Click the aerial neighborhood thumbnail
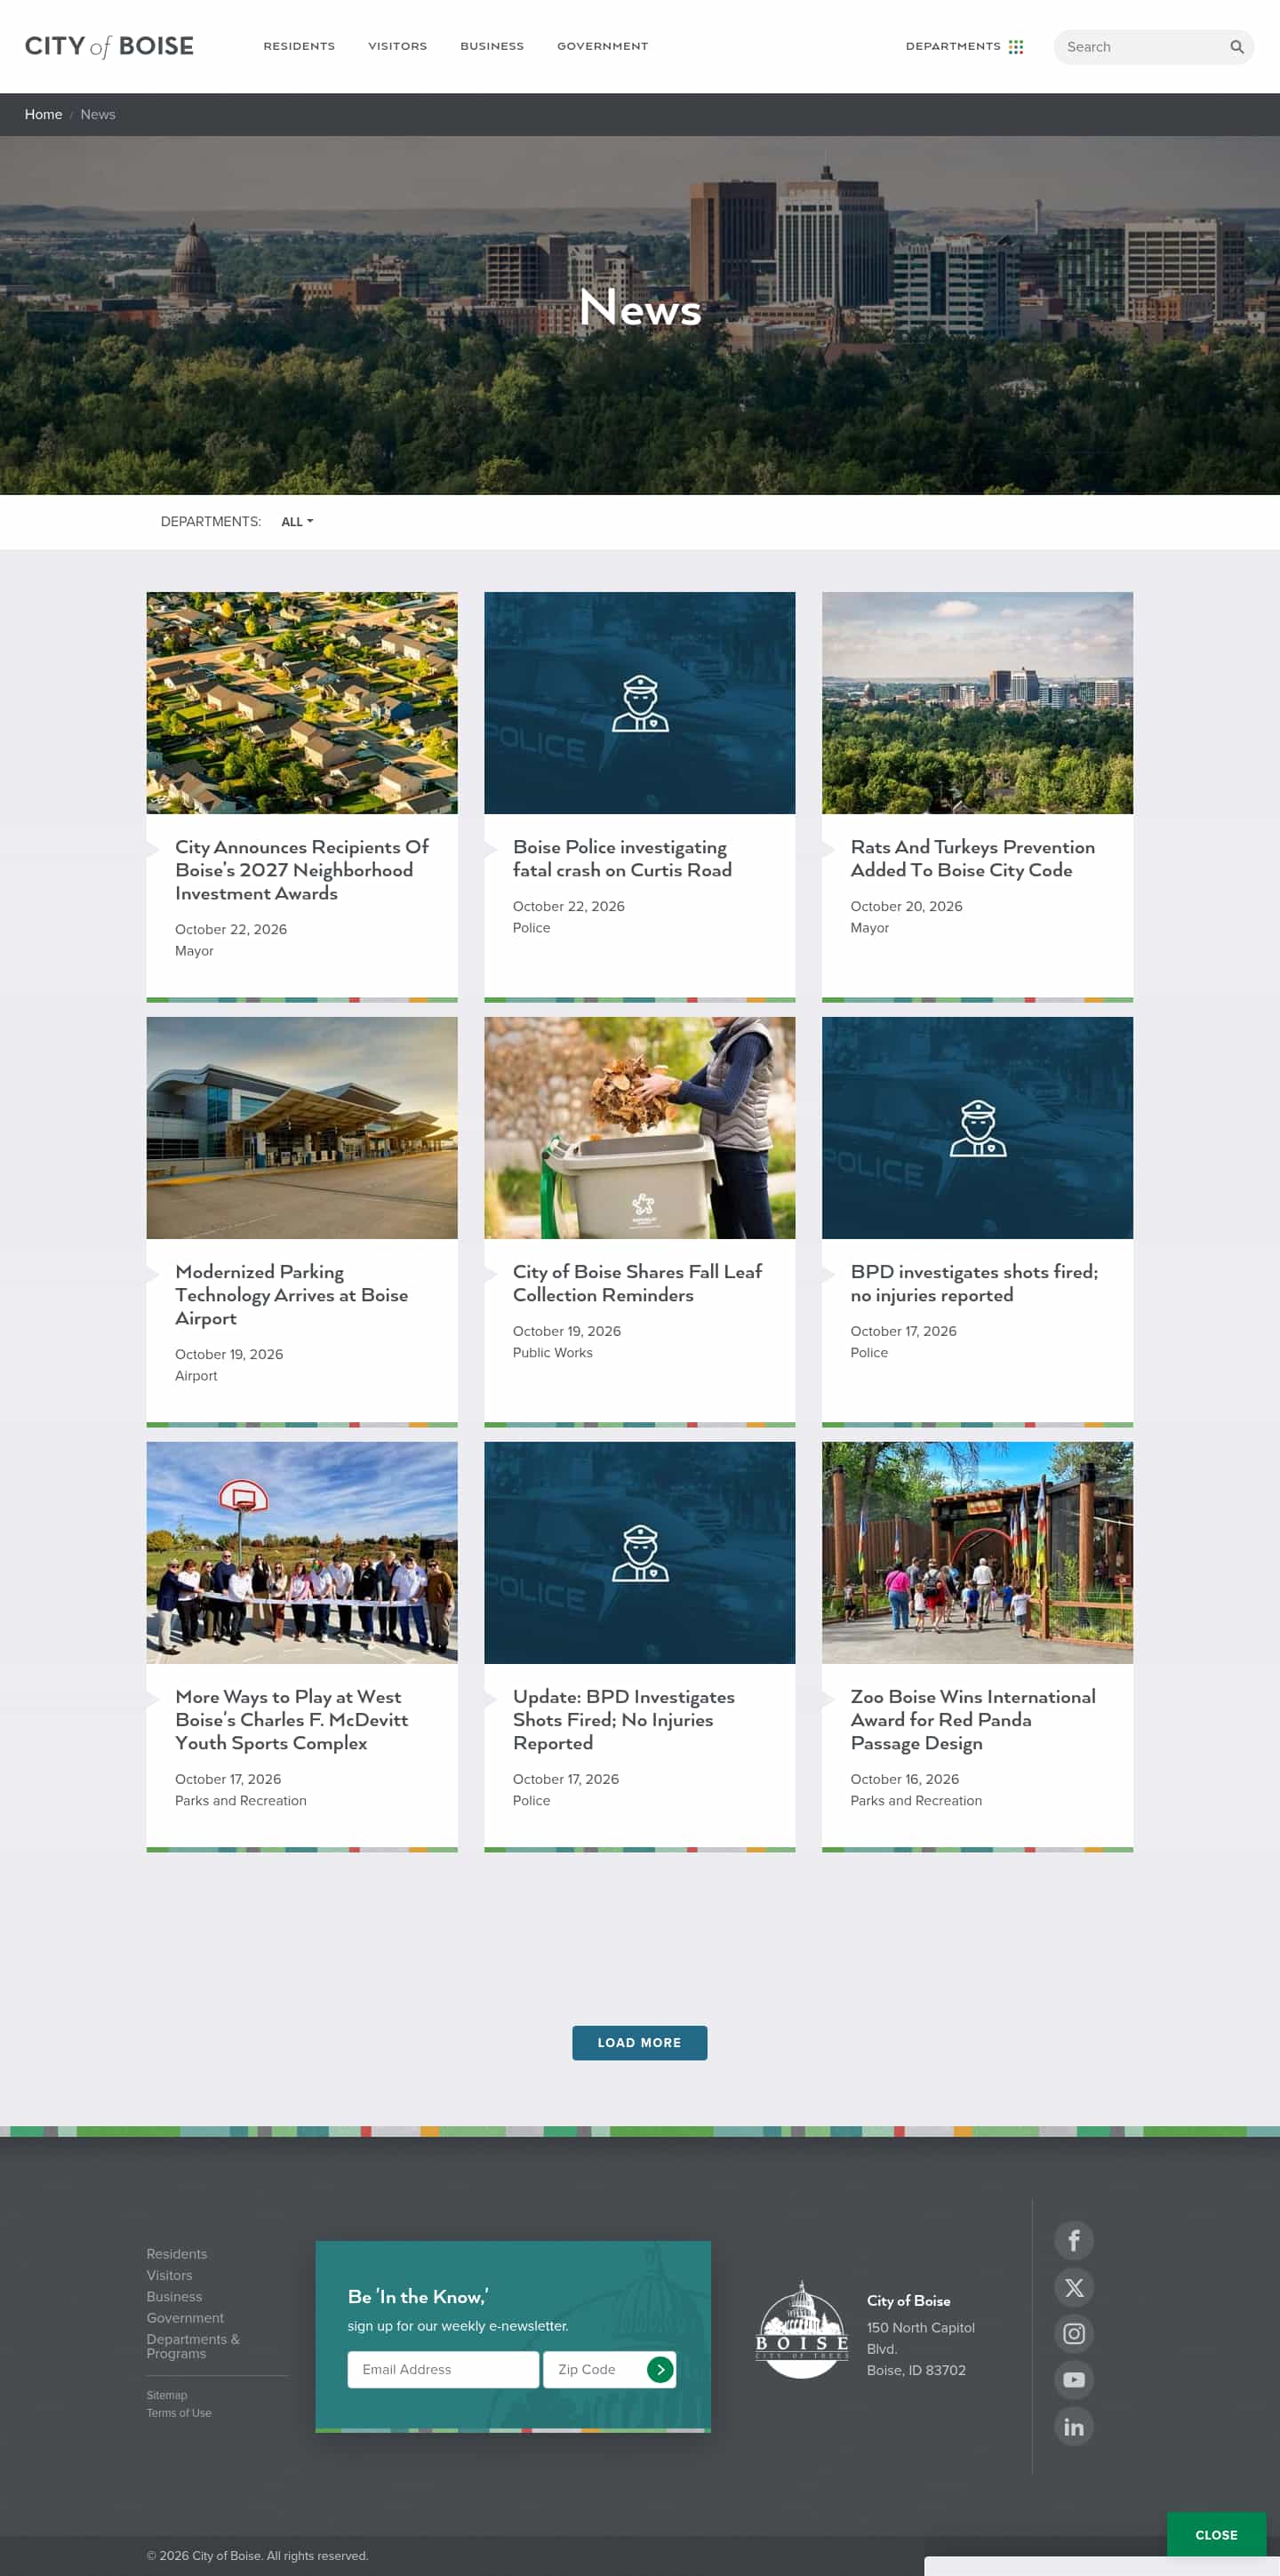Screen dimensions: 1280x2576 click(302, 703)
